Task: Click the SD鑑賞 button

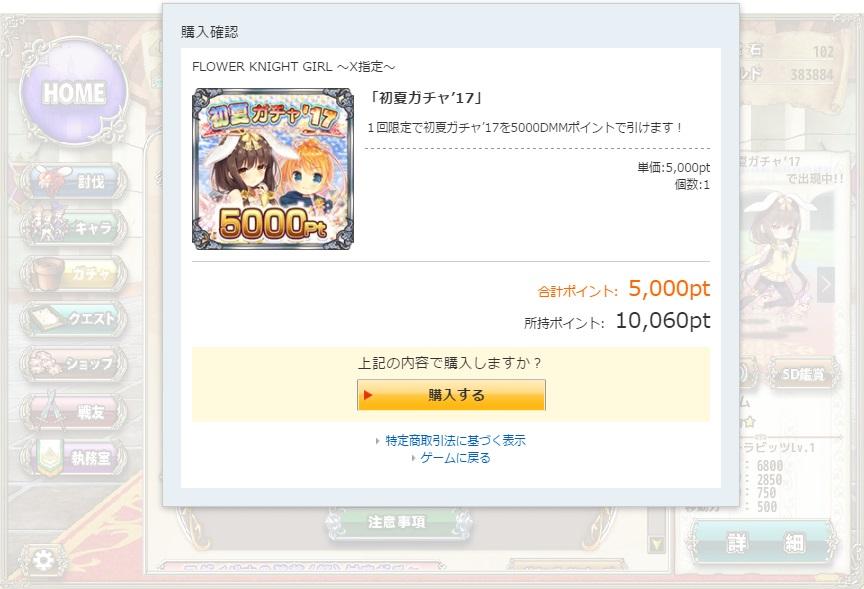Action: [x=803, y=375]
